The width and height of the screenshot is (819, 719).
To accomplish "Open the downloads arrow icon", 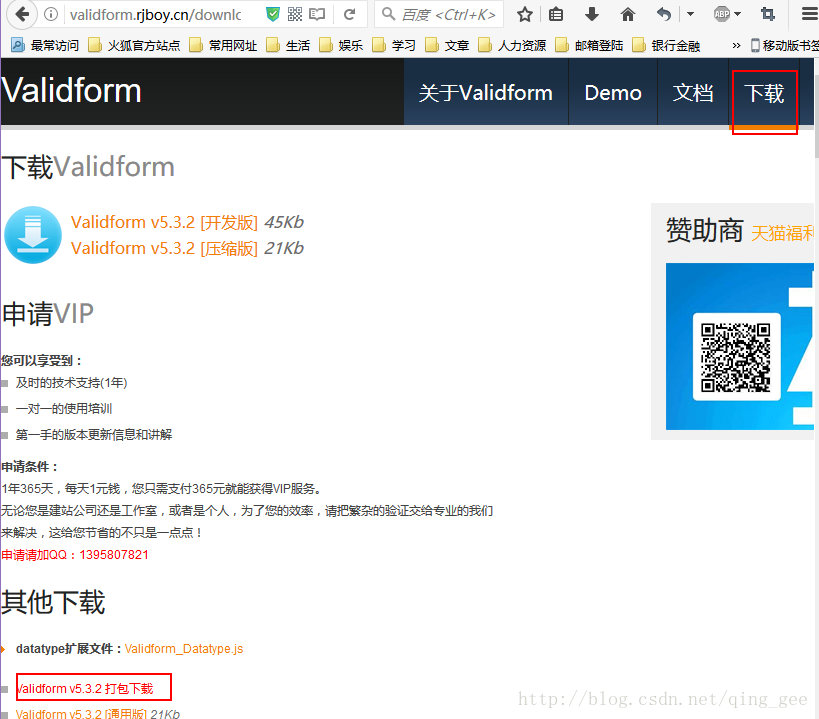I will click(592, 14).
